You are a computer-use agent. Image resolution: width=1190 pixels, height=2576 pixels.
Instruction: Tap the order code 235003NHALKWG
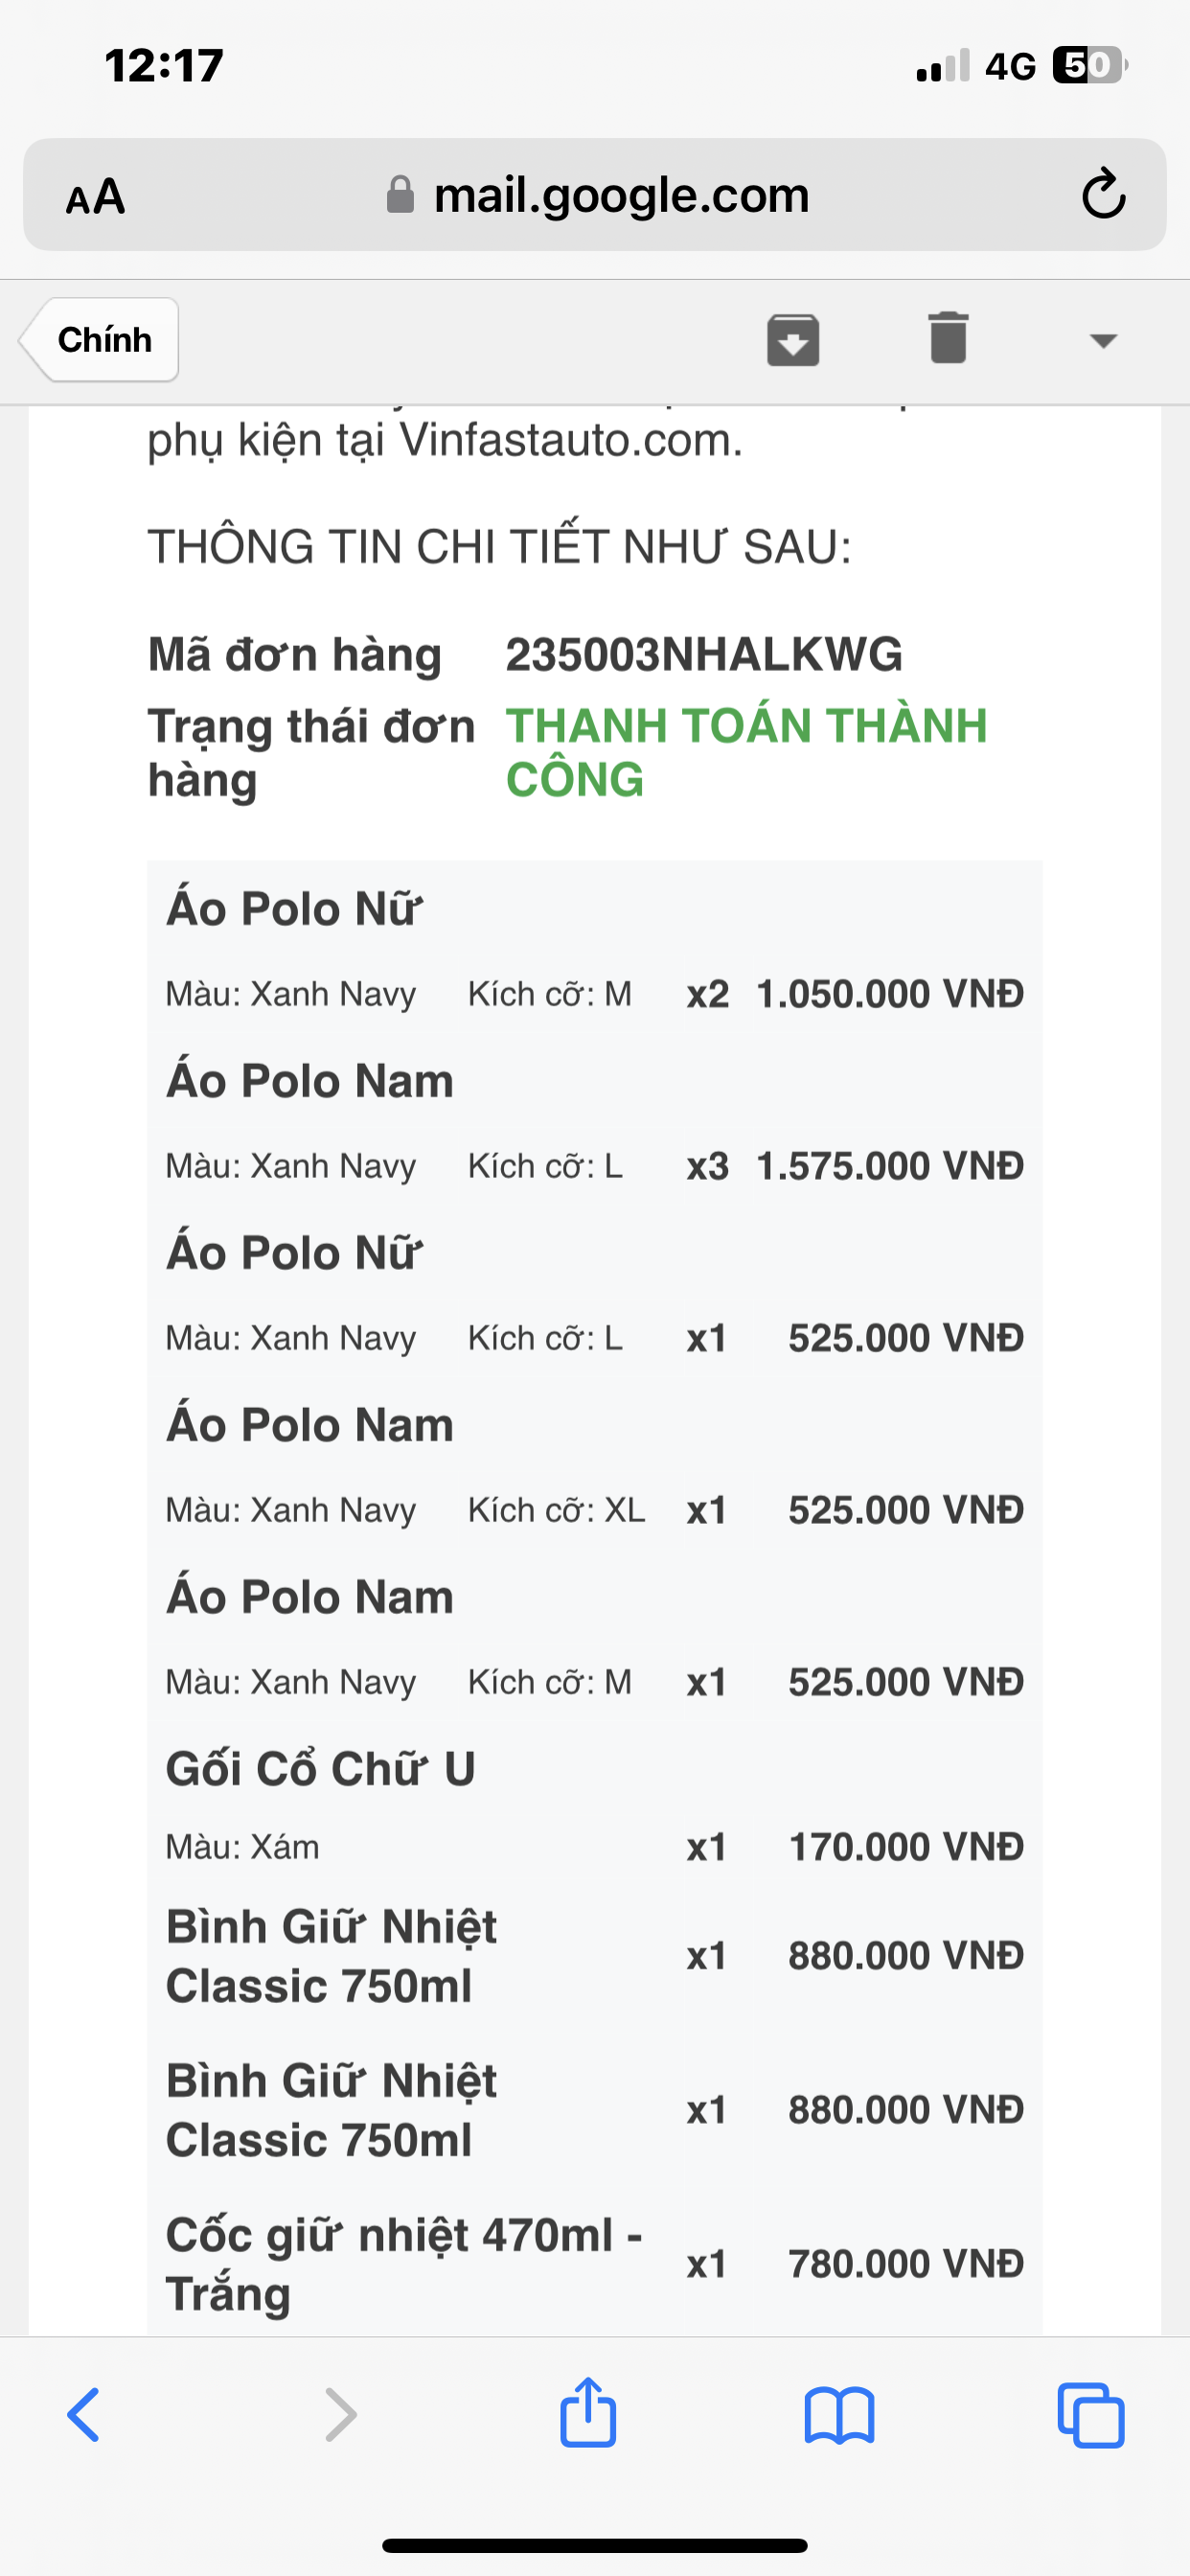pos(704,655)
